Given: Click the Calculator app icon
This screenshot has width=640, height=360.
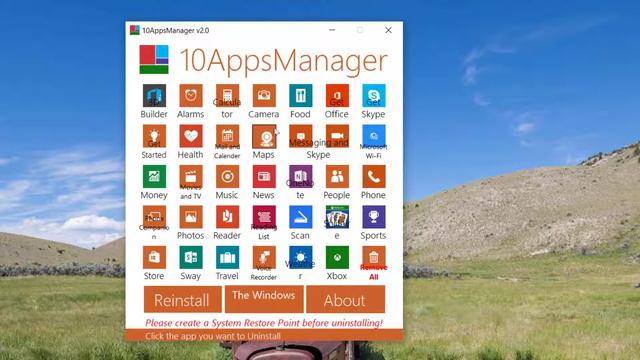Looking at the screenshot, I should pos(227,96).
